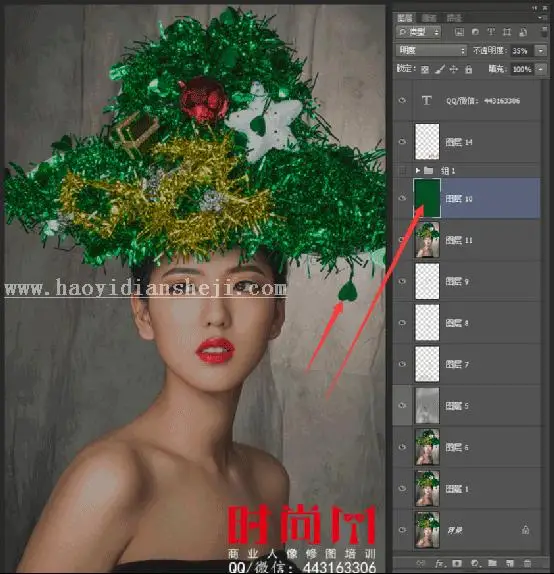Click the new group folder icon

tap(492, 563)
